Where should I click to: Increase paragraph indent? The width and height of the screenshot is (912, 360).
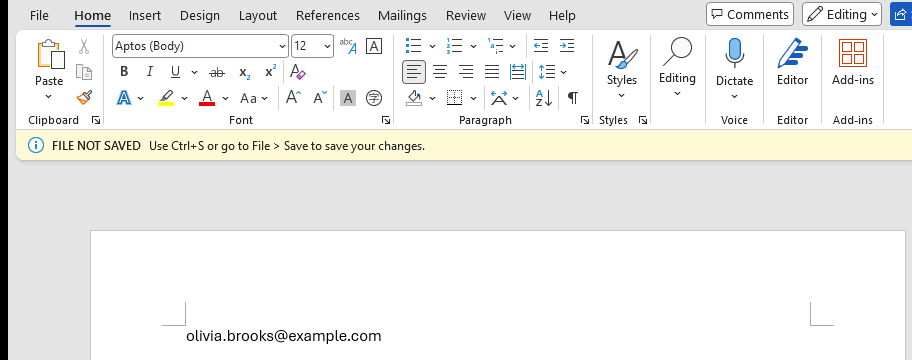567,45
